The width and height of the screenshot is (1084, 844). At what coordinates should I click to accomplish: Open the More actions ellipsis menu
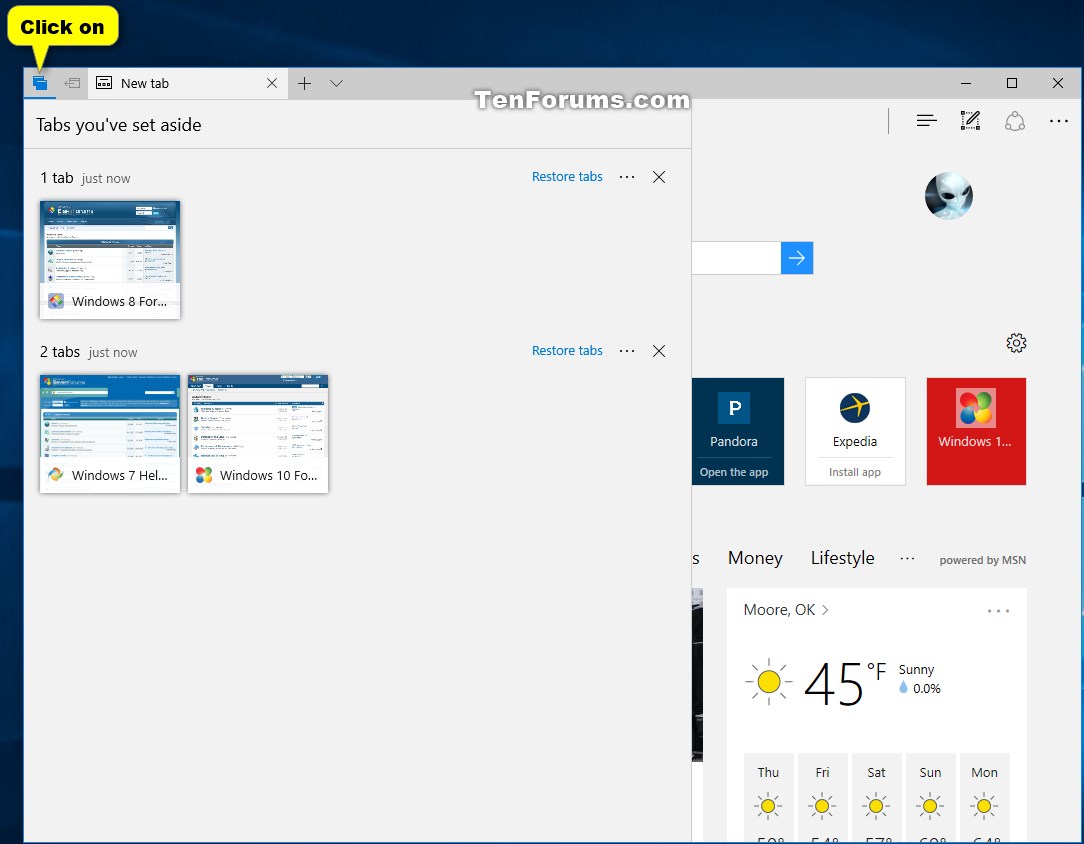click(1059, 120)
